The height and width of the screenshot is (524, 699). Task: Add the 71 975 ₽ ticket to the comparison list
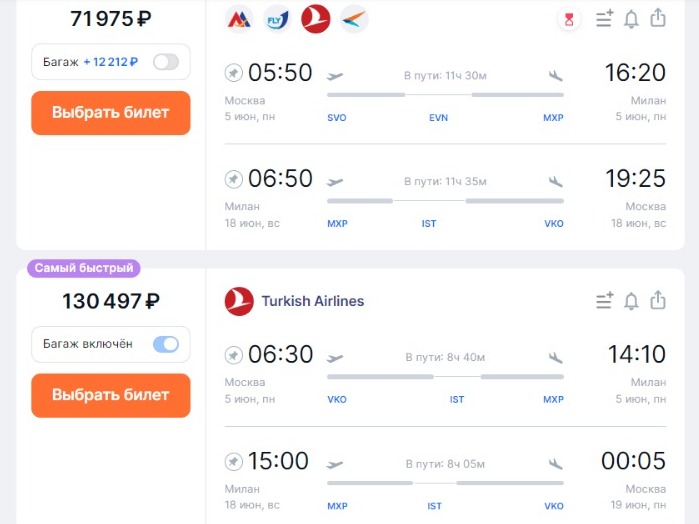pos(604,19)
